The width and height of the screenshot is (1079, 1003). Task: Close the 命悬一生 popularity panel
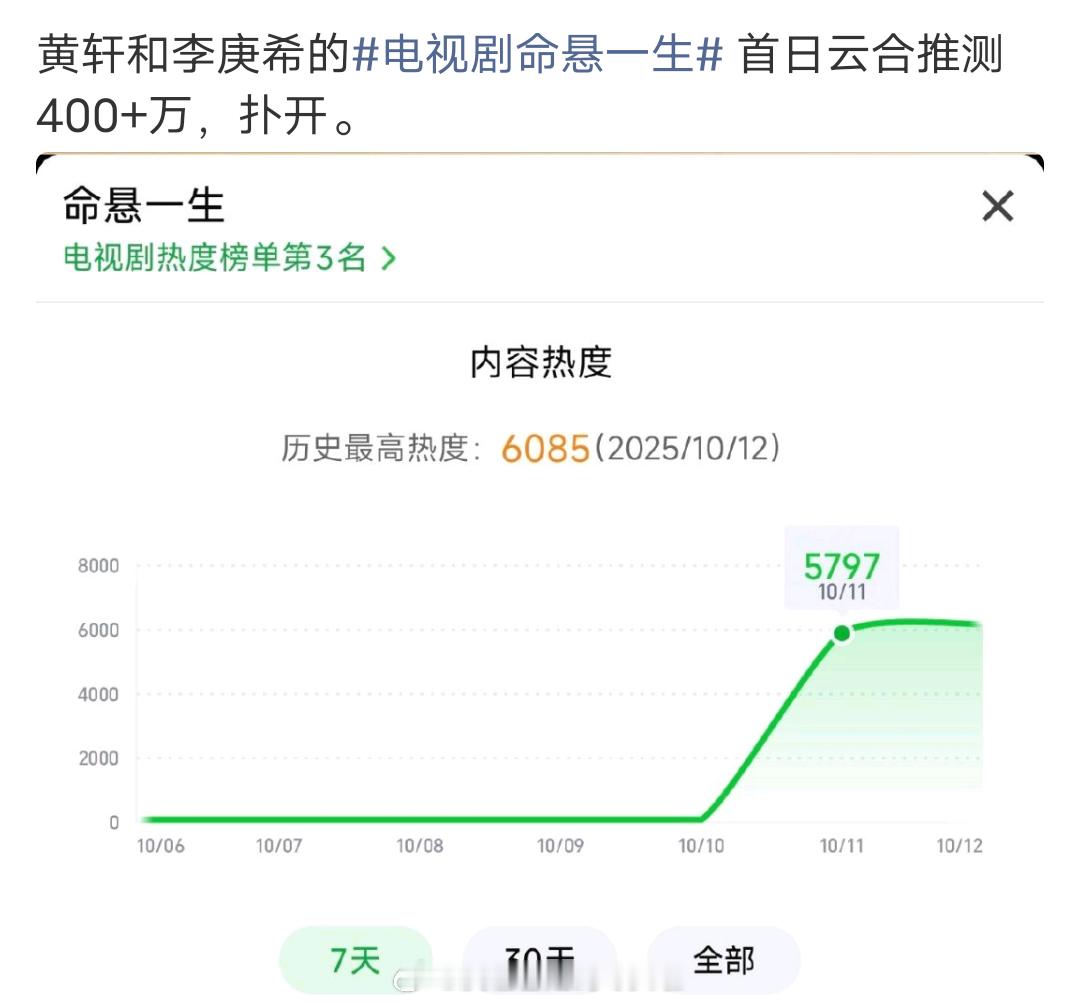997,206
